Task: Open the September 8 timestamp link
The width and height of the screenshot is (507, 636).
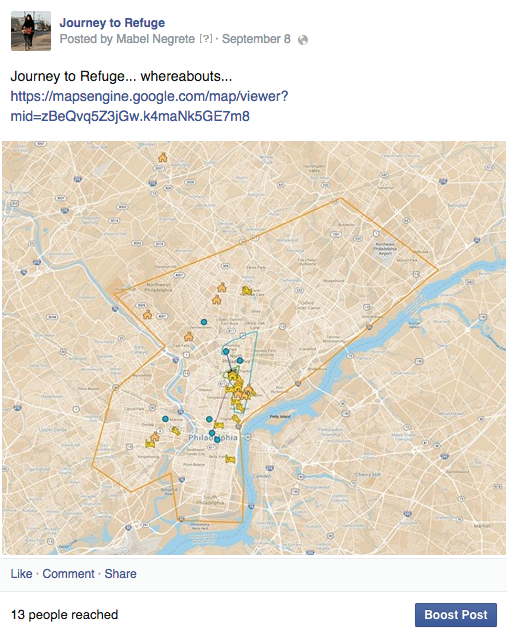Action: 256,39
